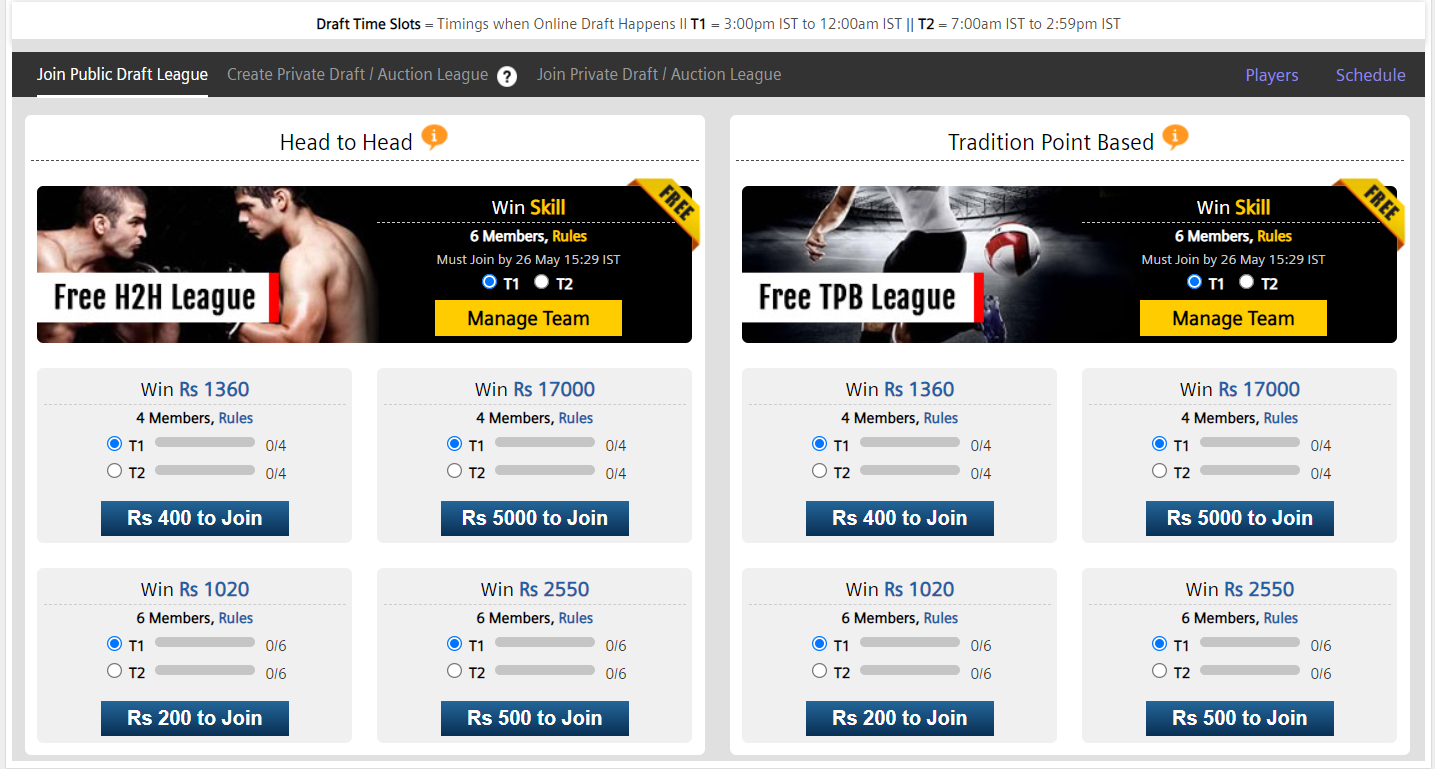Choose T2 for Head to Head Rs 17000
Viewport: 1435px width, 769px height.
click(x=454, y=471)
